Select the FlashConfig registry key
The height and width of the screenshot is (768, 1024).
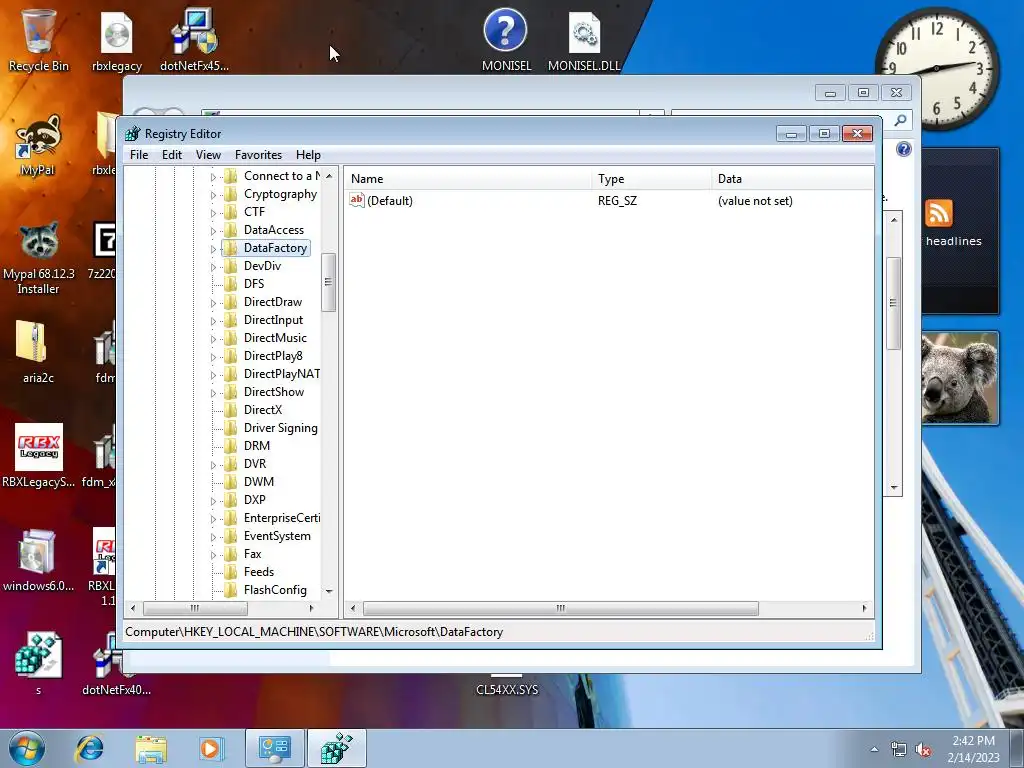click(275, 590)
